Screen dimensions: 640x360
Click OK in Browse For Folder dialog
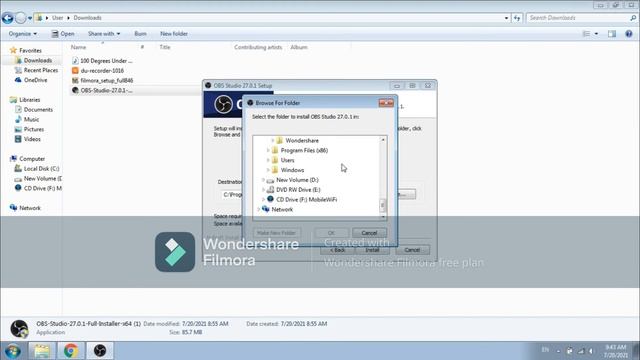(331, 233)
